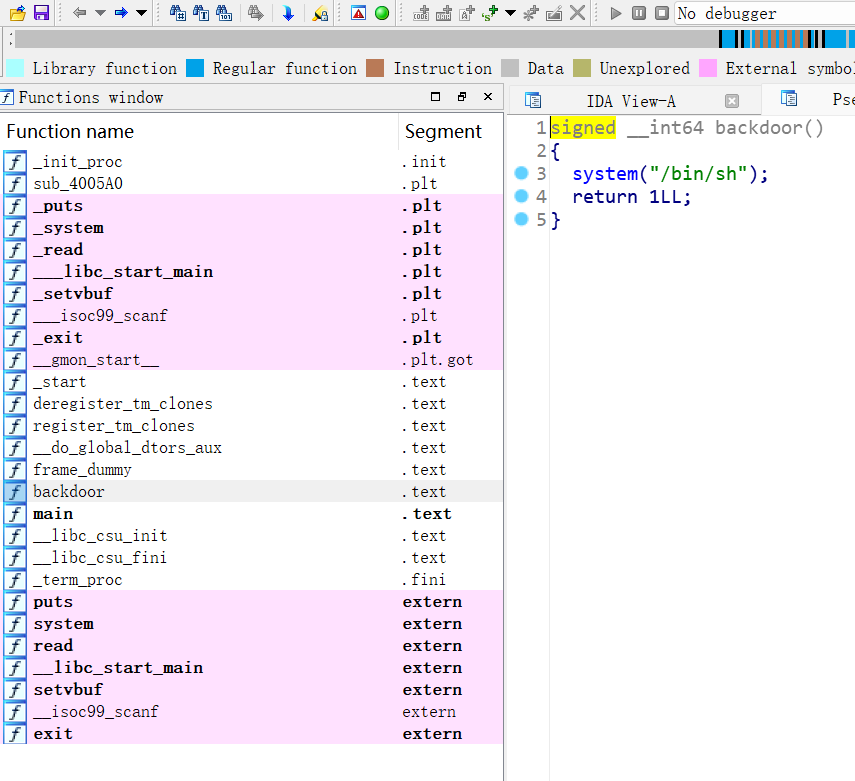The height and width of the screenshot is (781, 855).
Task: Click the green 's' string-type icon
Action: pyautogui.click(x=490, y=13)
